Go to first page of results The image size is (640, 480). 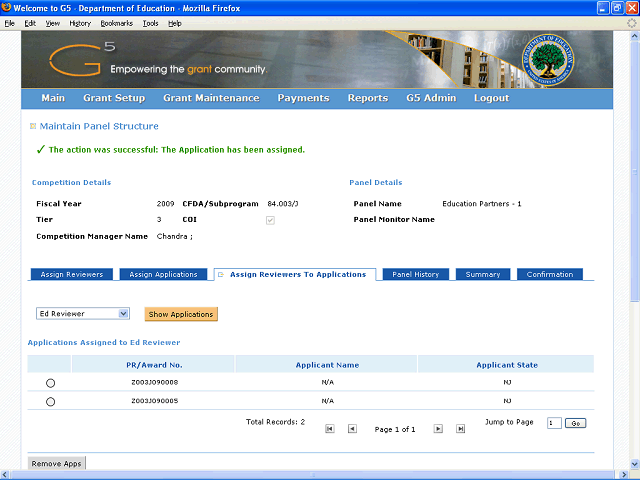(330, 429)
